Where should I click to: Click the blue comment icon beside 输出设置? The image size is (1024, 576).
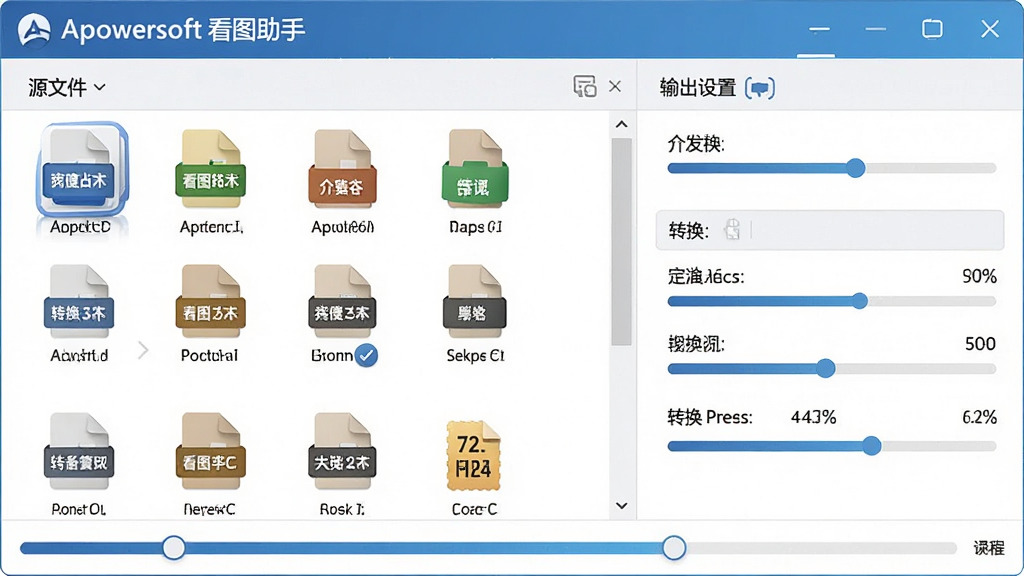760,88
